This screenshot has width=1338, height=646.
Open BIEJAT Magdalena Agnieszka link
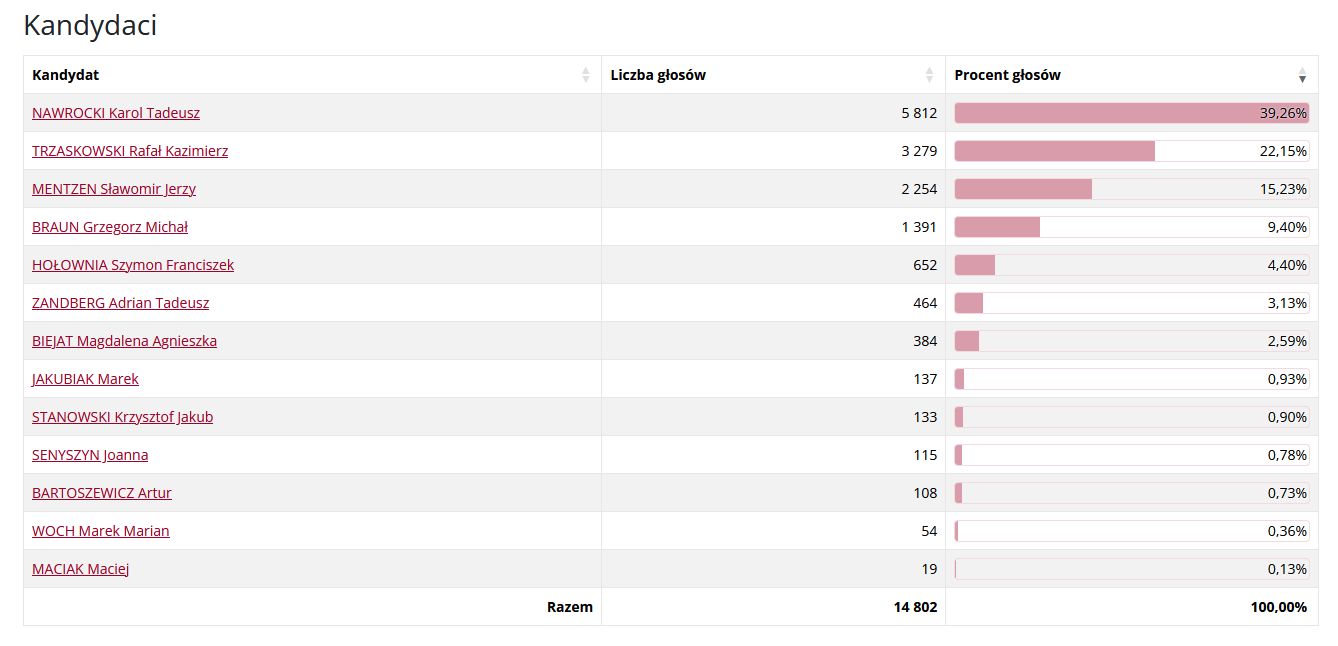[x=124, y=341]
